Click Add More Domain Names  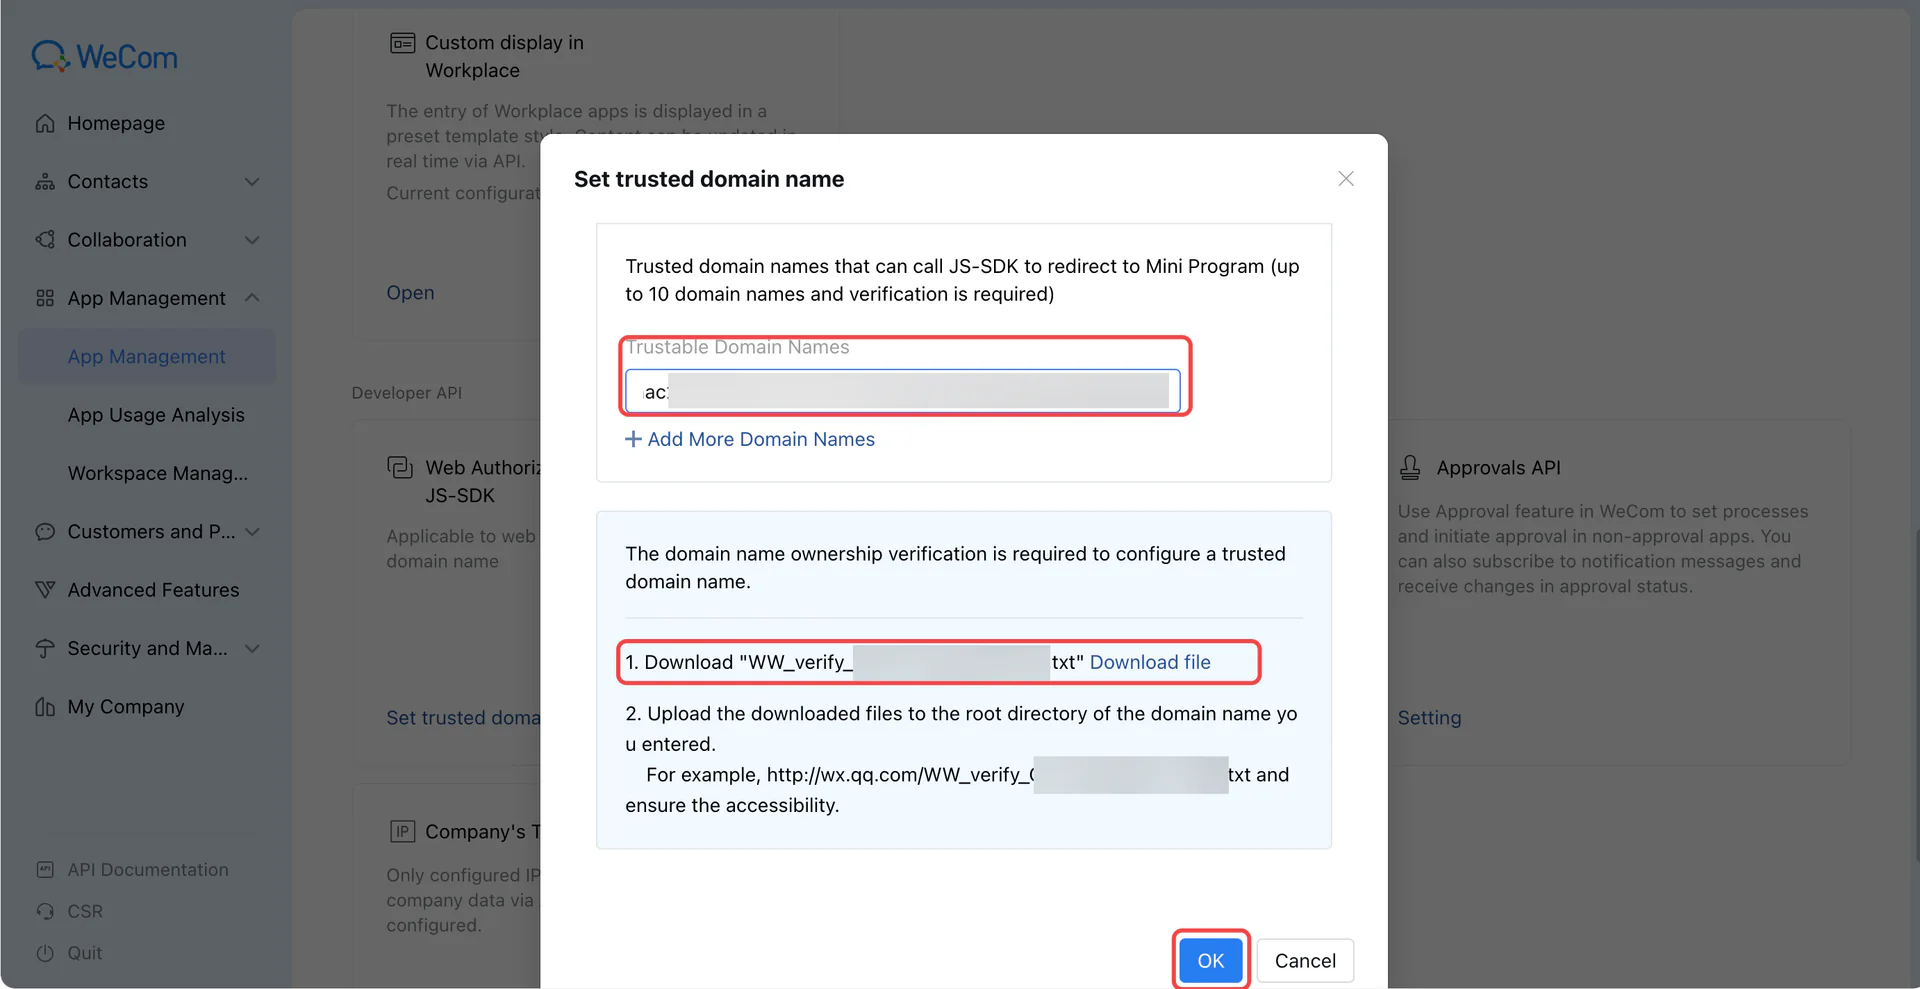pos(750,439)
